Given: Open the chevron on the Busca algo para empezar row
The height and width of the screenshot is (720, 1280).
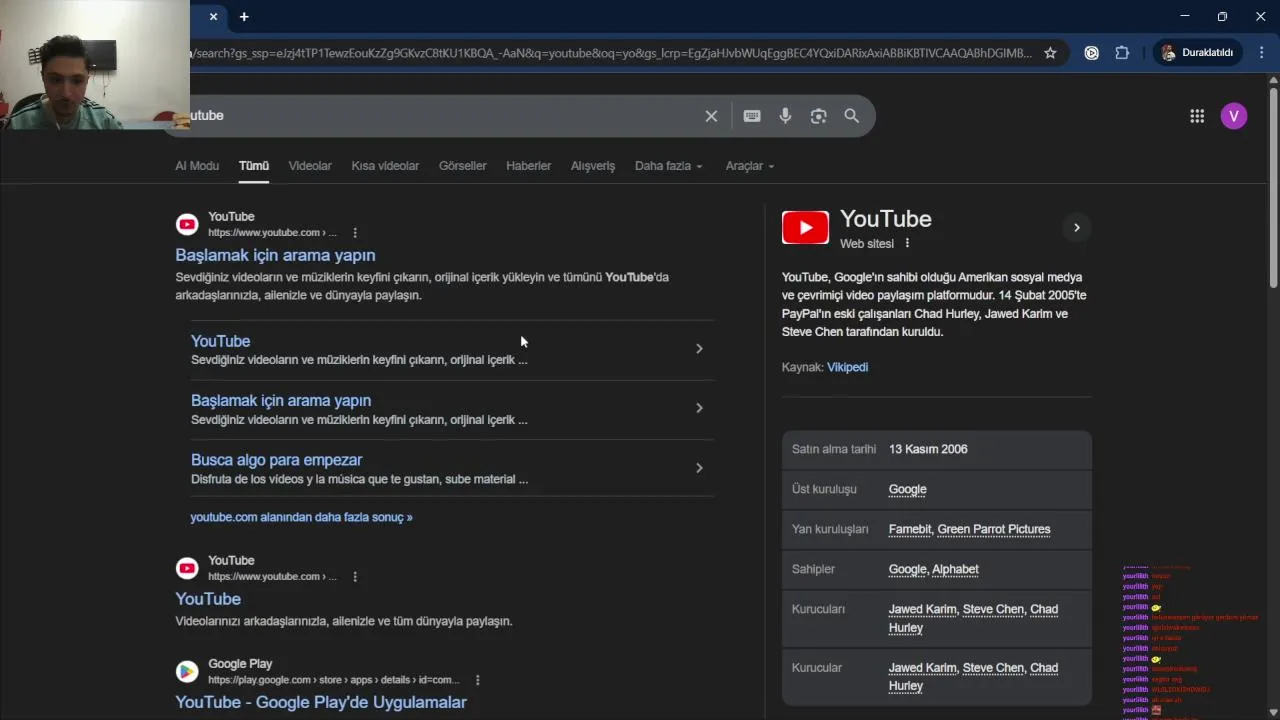Looking at the screenshot, I should point(699,468).
